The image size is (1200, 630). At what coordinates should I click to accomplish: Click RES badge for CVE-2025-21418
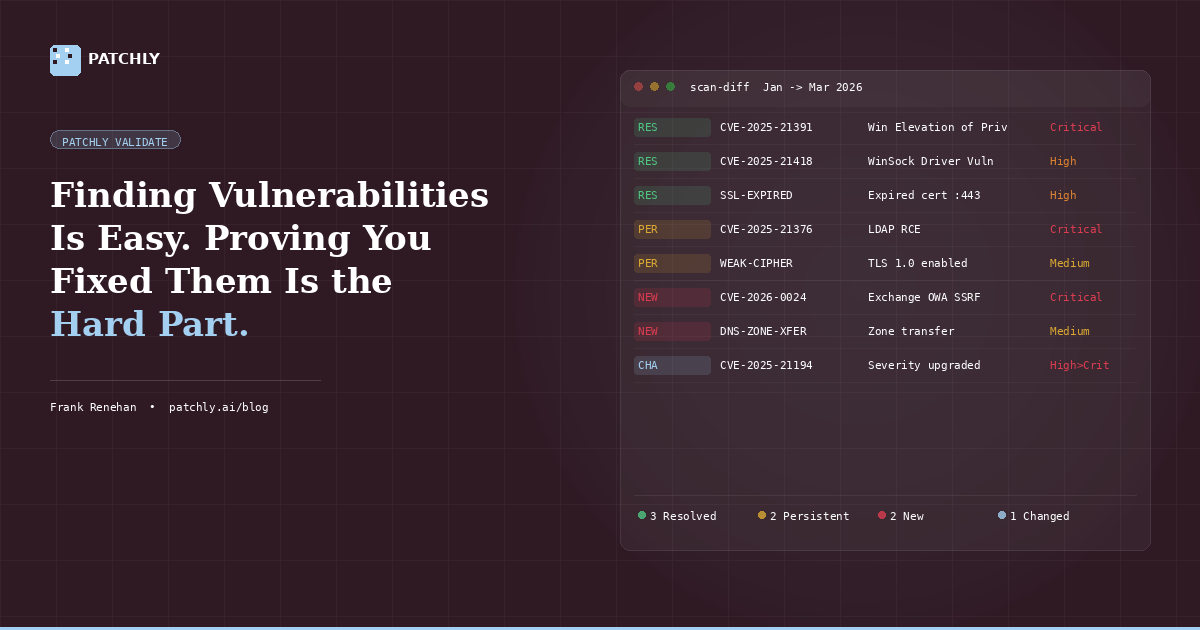tap(672, 161)
